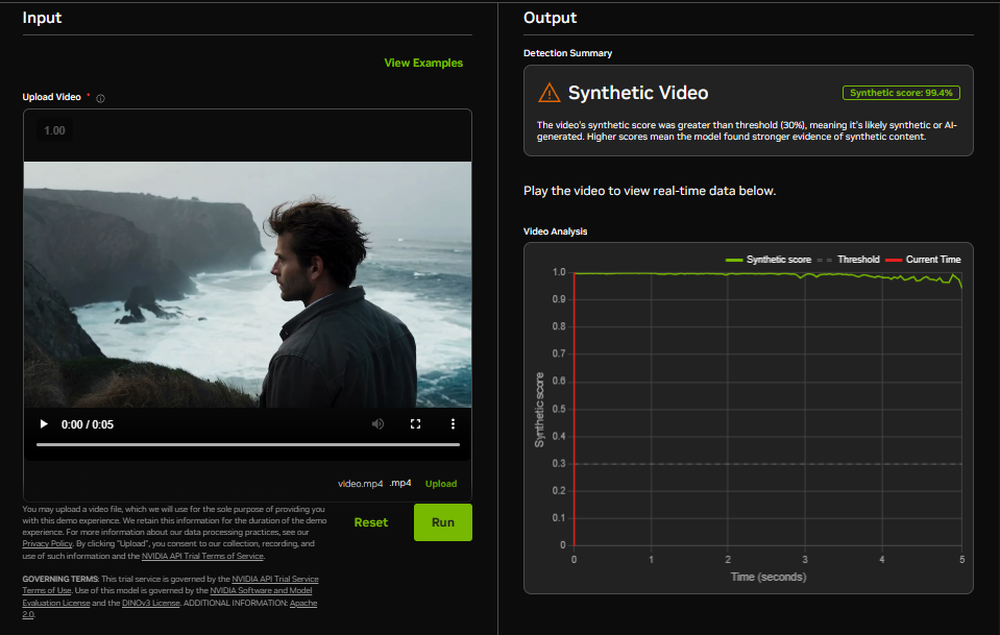Click the dashed threshold line in the chart
Image resolution: width=1000 pixels, height=635 pixels.
768,464
